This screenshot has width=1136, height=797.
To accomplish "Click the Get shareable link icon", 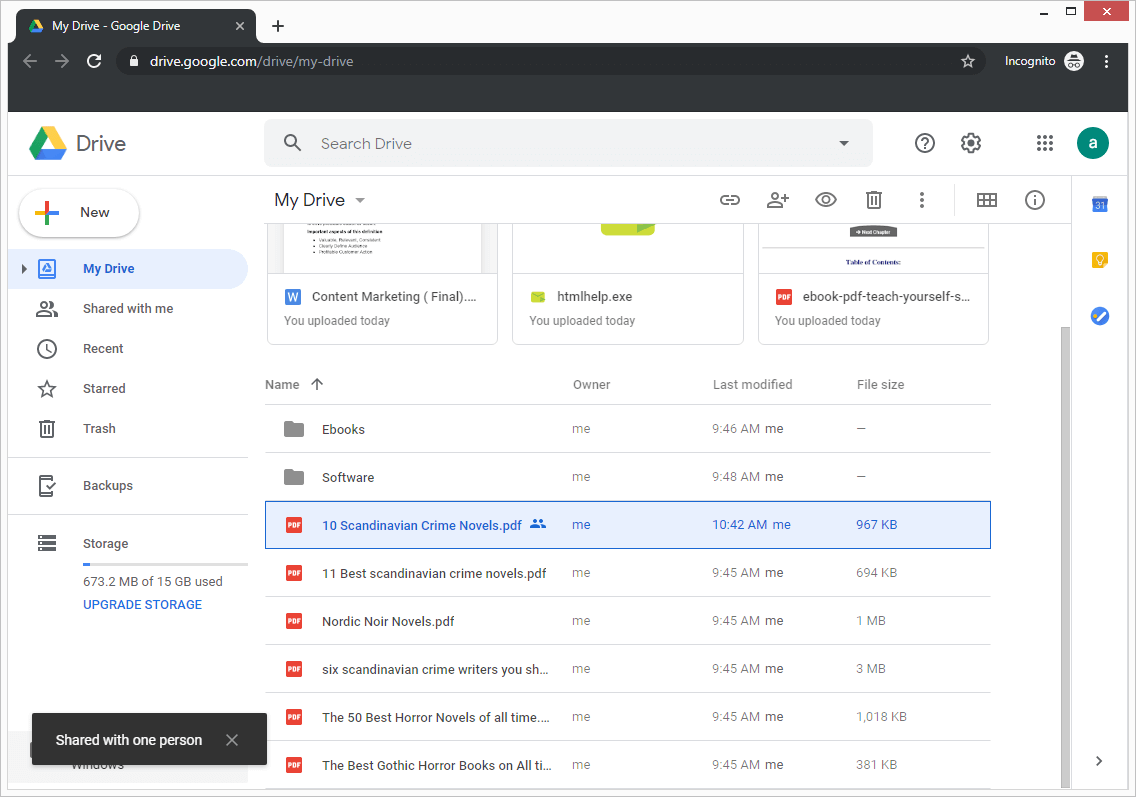I will tap(730, 200).
